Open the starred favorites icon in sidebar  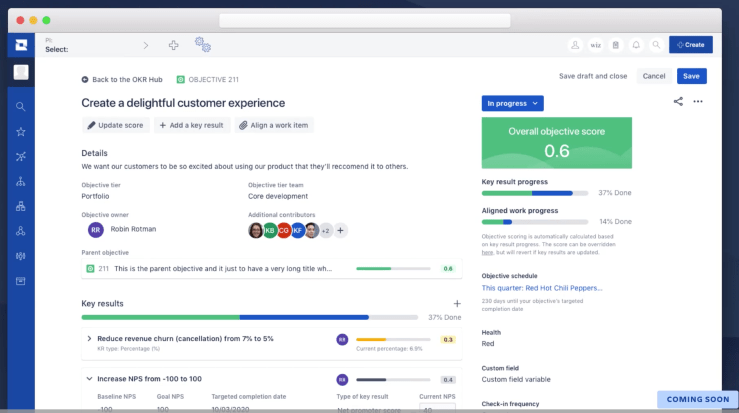pyautogui.click(x=20, y=131)
